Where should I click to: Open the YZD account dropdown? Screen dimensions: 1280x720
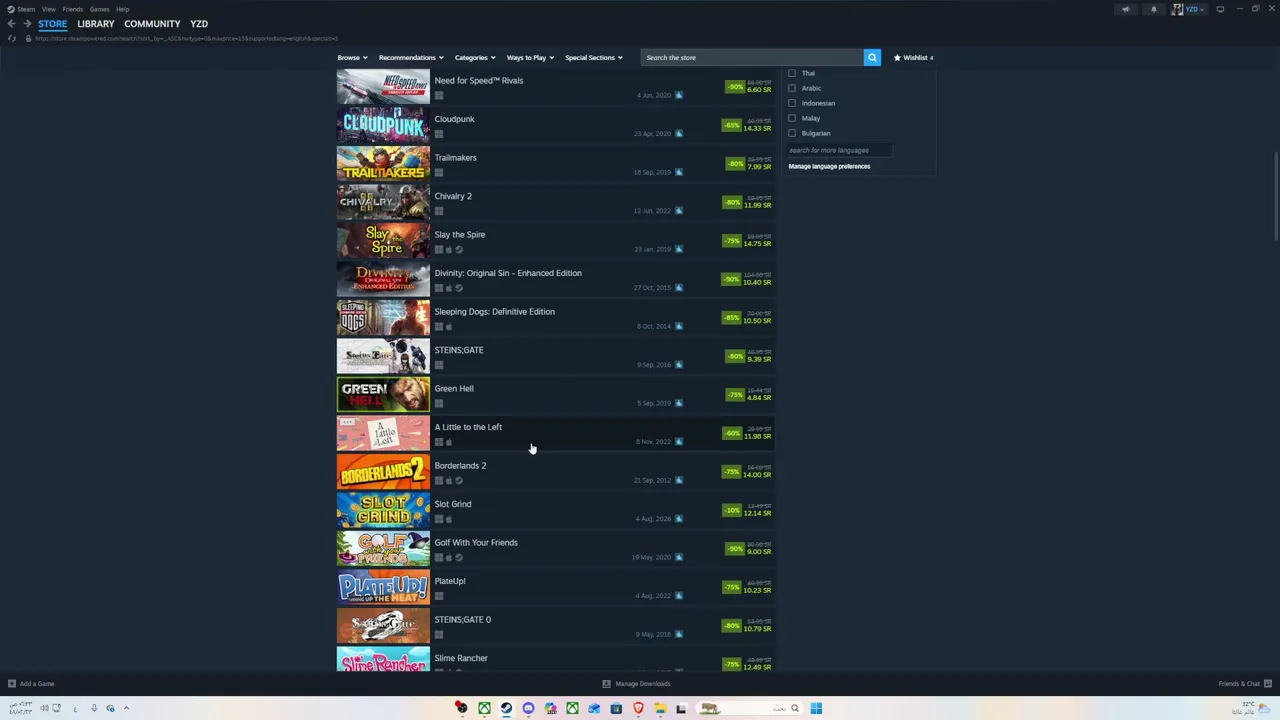click(x=1190, y=9)
